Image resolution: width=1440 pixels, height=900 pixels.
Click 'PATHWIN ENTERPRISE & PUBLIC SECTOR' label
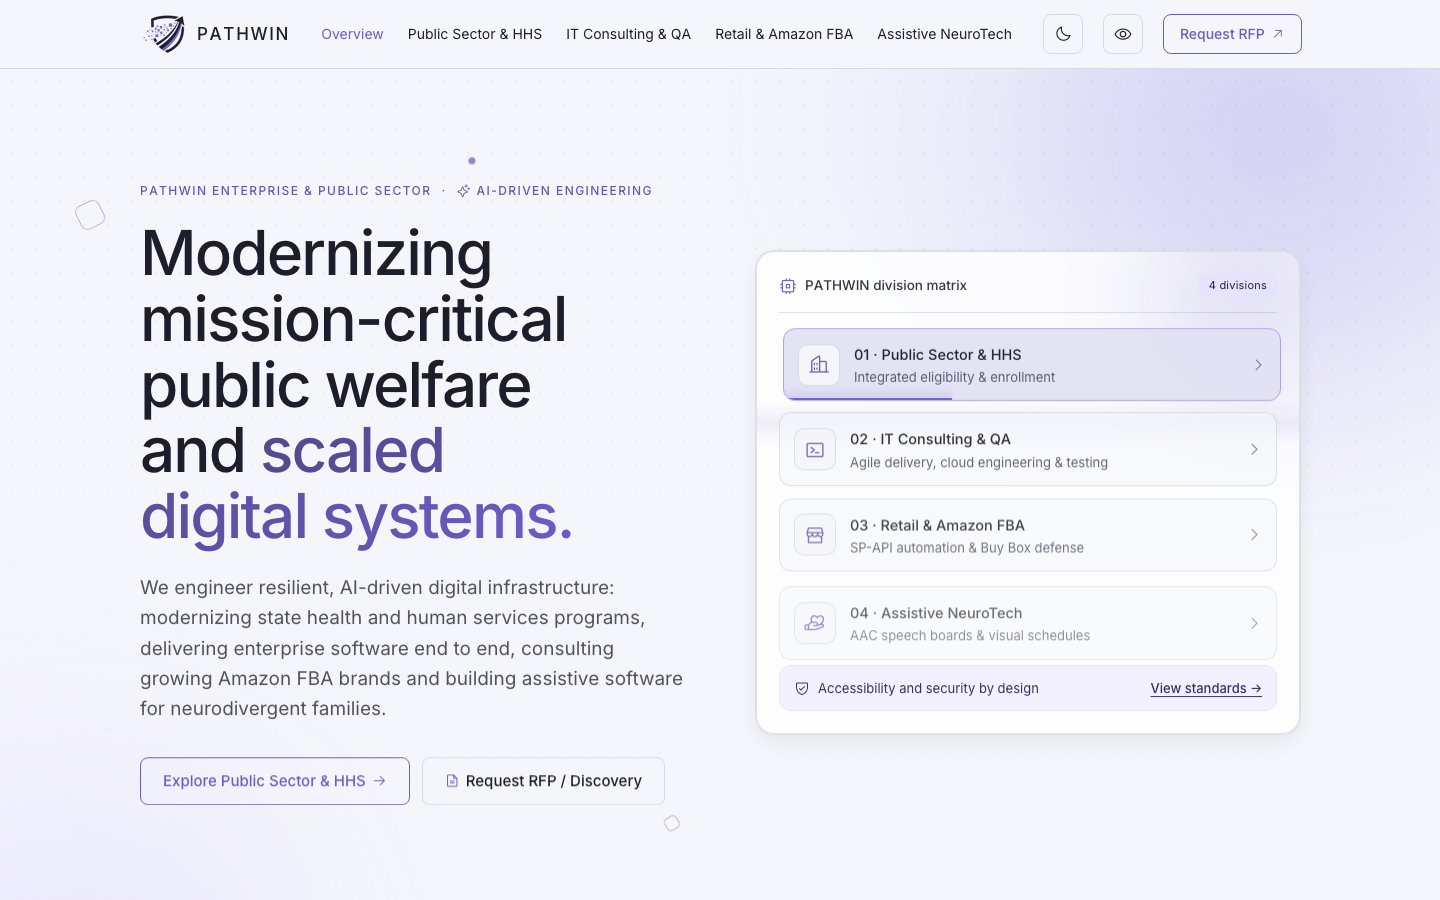coord(285,191)
